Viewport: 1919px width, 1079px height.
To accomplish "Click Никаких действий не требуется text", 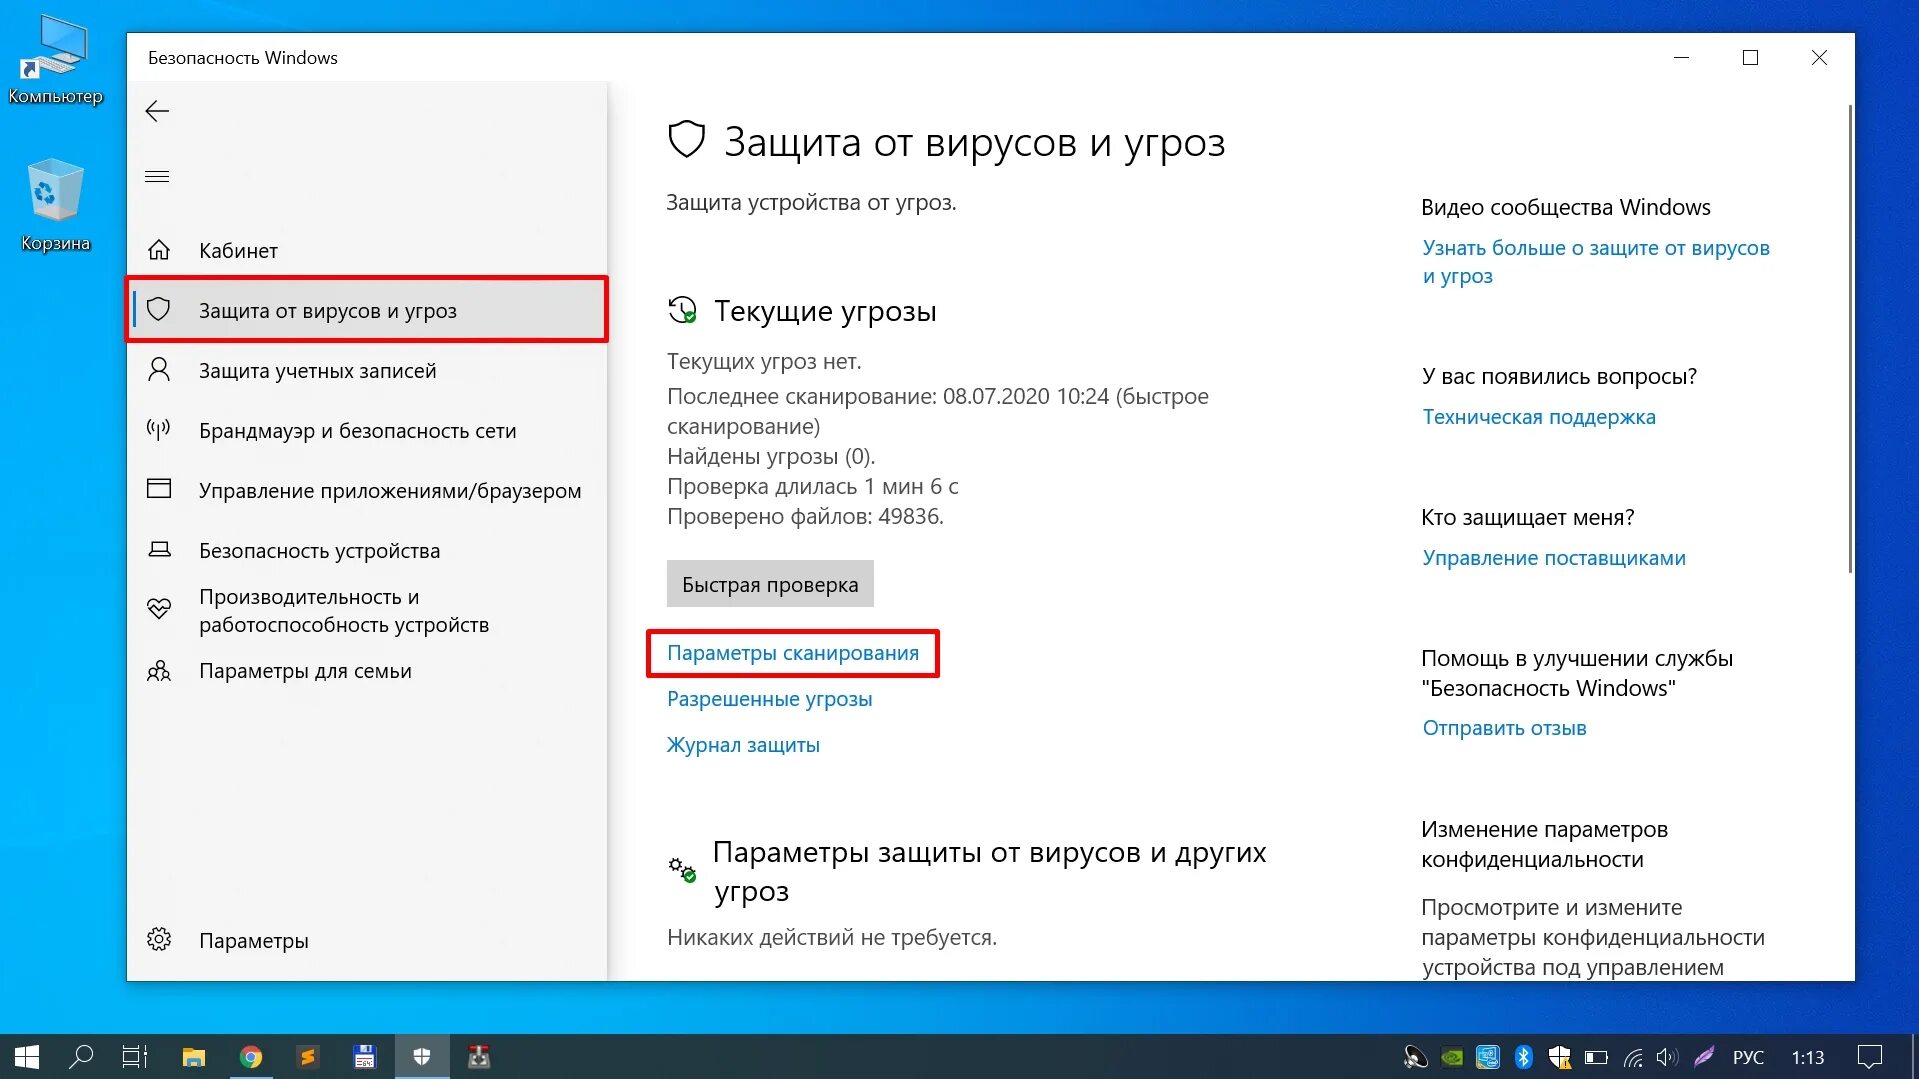I will [832, 938].
